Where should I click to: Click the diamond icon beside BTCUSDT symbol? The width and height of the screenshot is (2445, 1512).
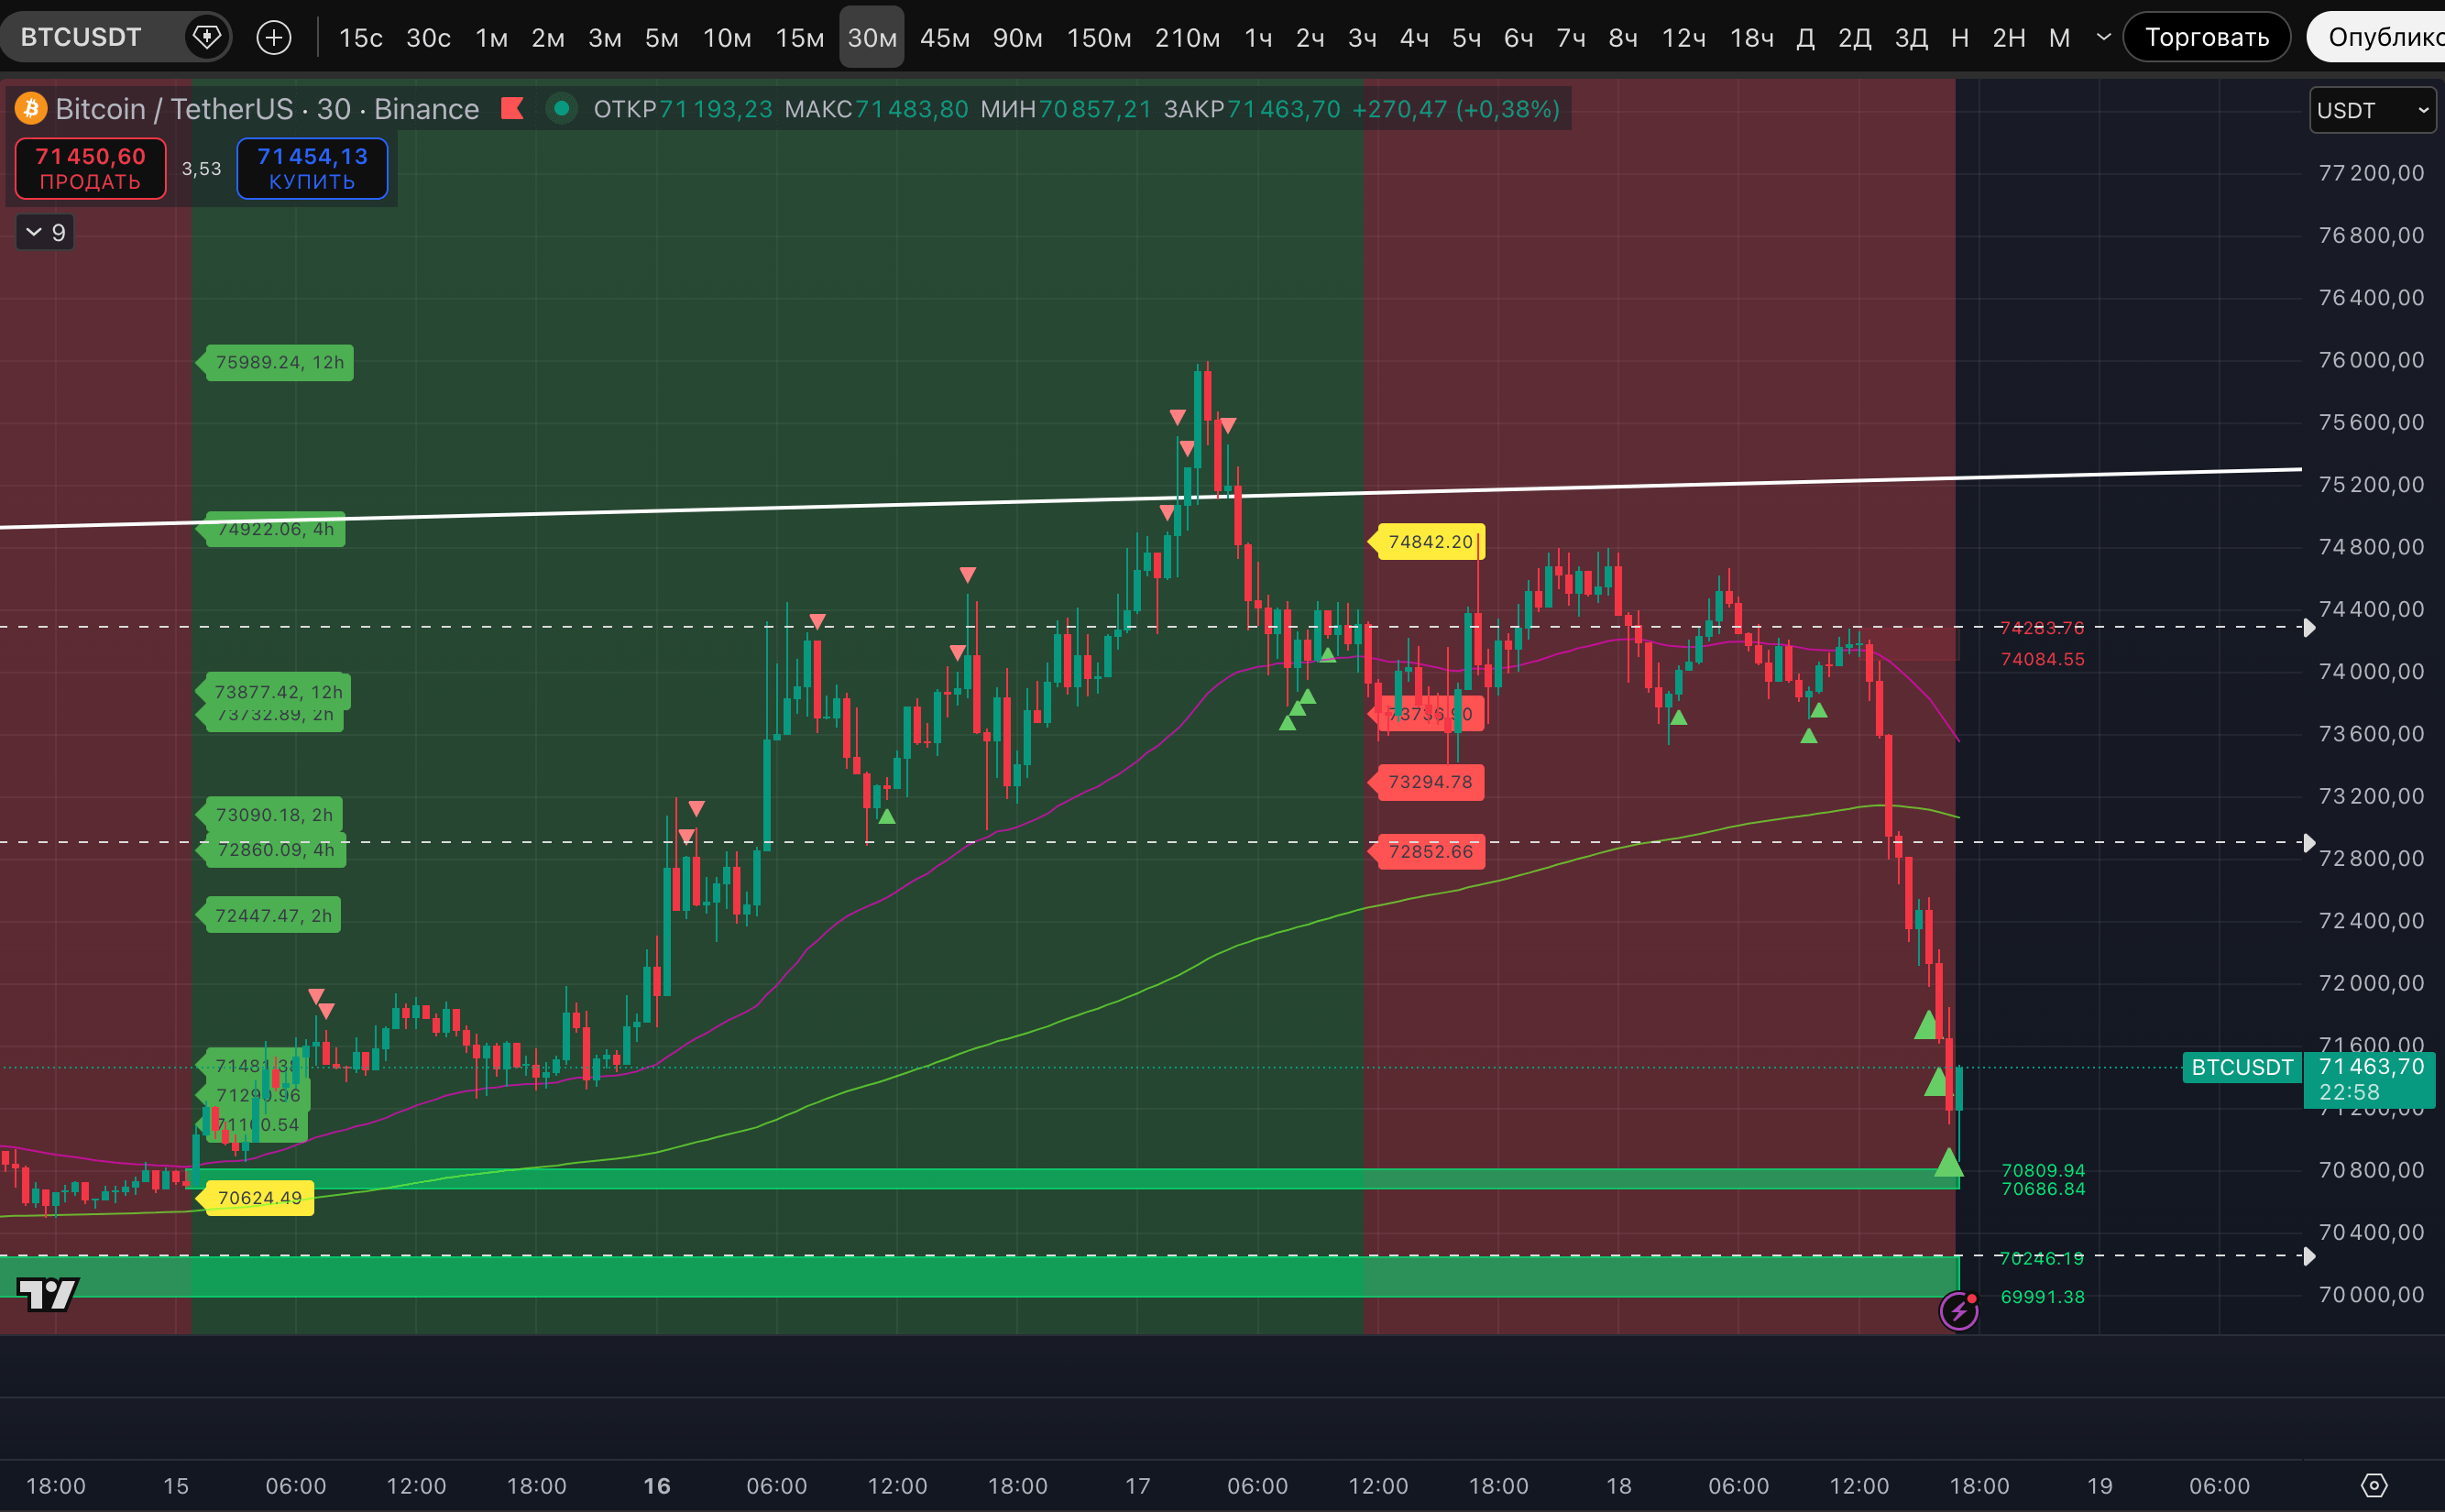207,38
